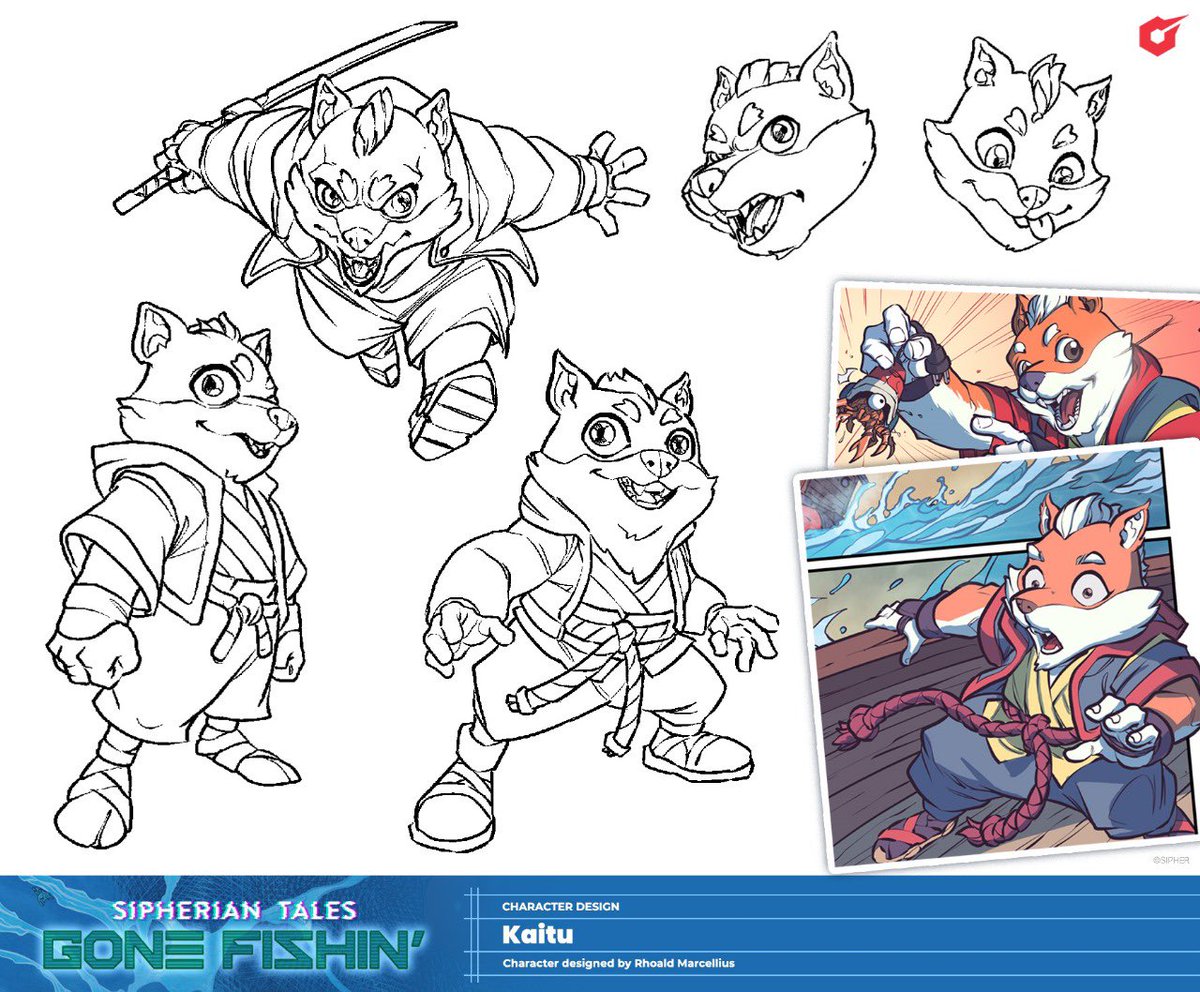Click 'Character designed by Rhoald Marcellius' credit
This screenshot has height=992, width=1200.
click(x=620, y=965)
